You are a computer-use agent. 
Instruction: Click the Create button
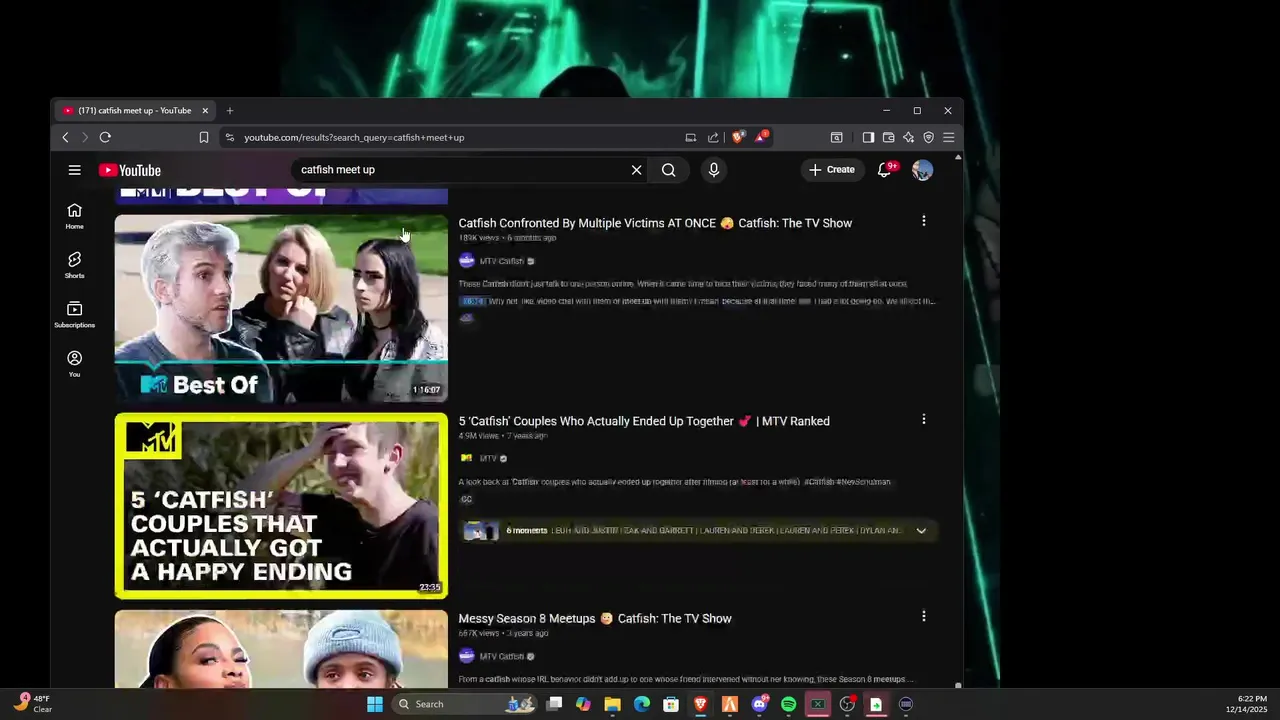[832, 170]
